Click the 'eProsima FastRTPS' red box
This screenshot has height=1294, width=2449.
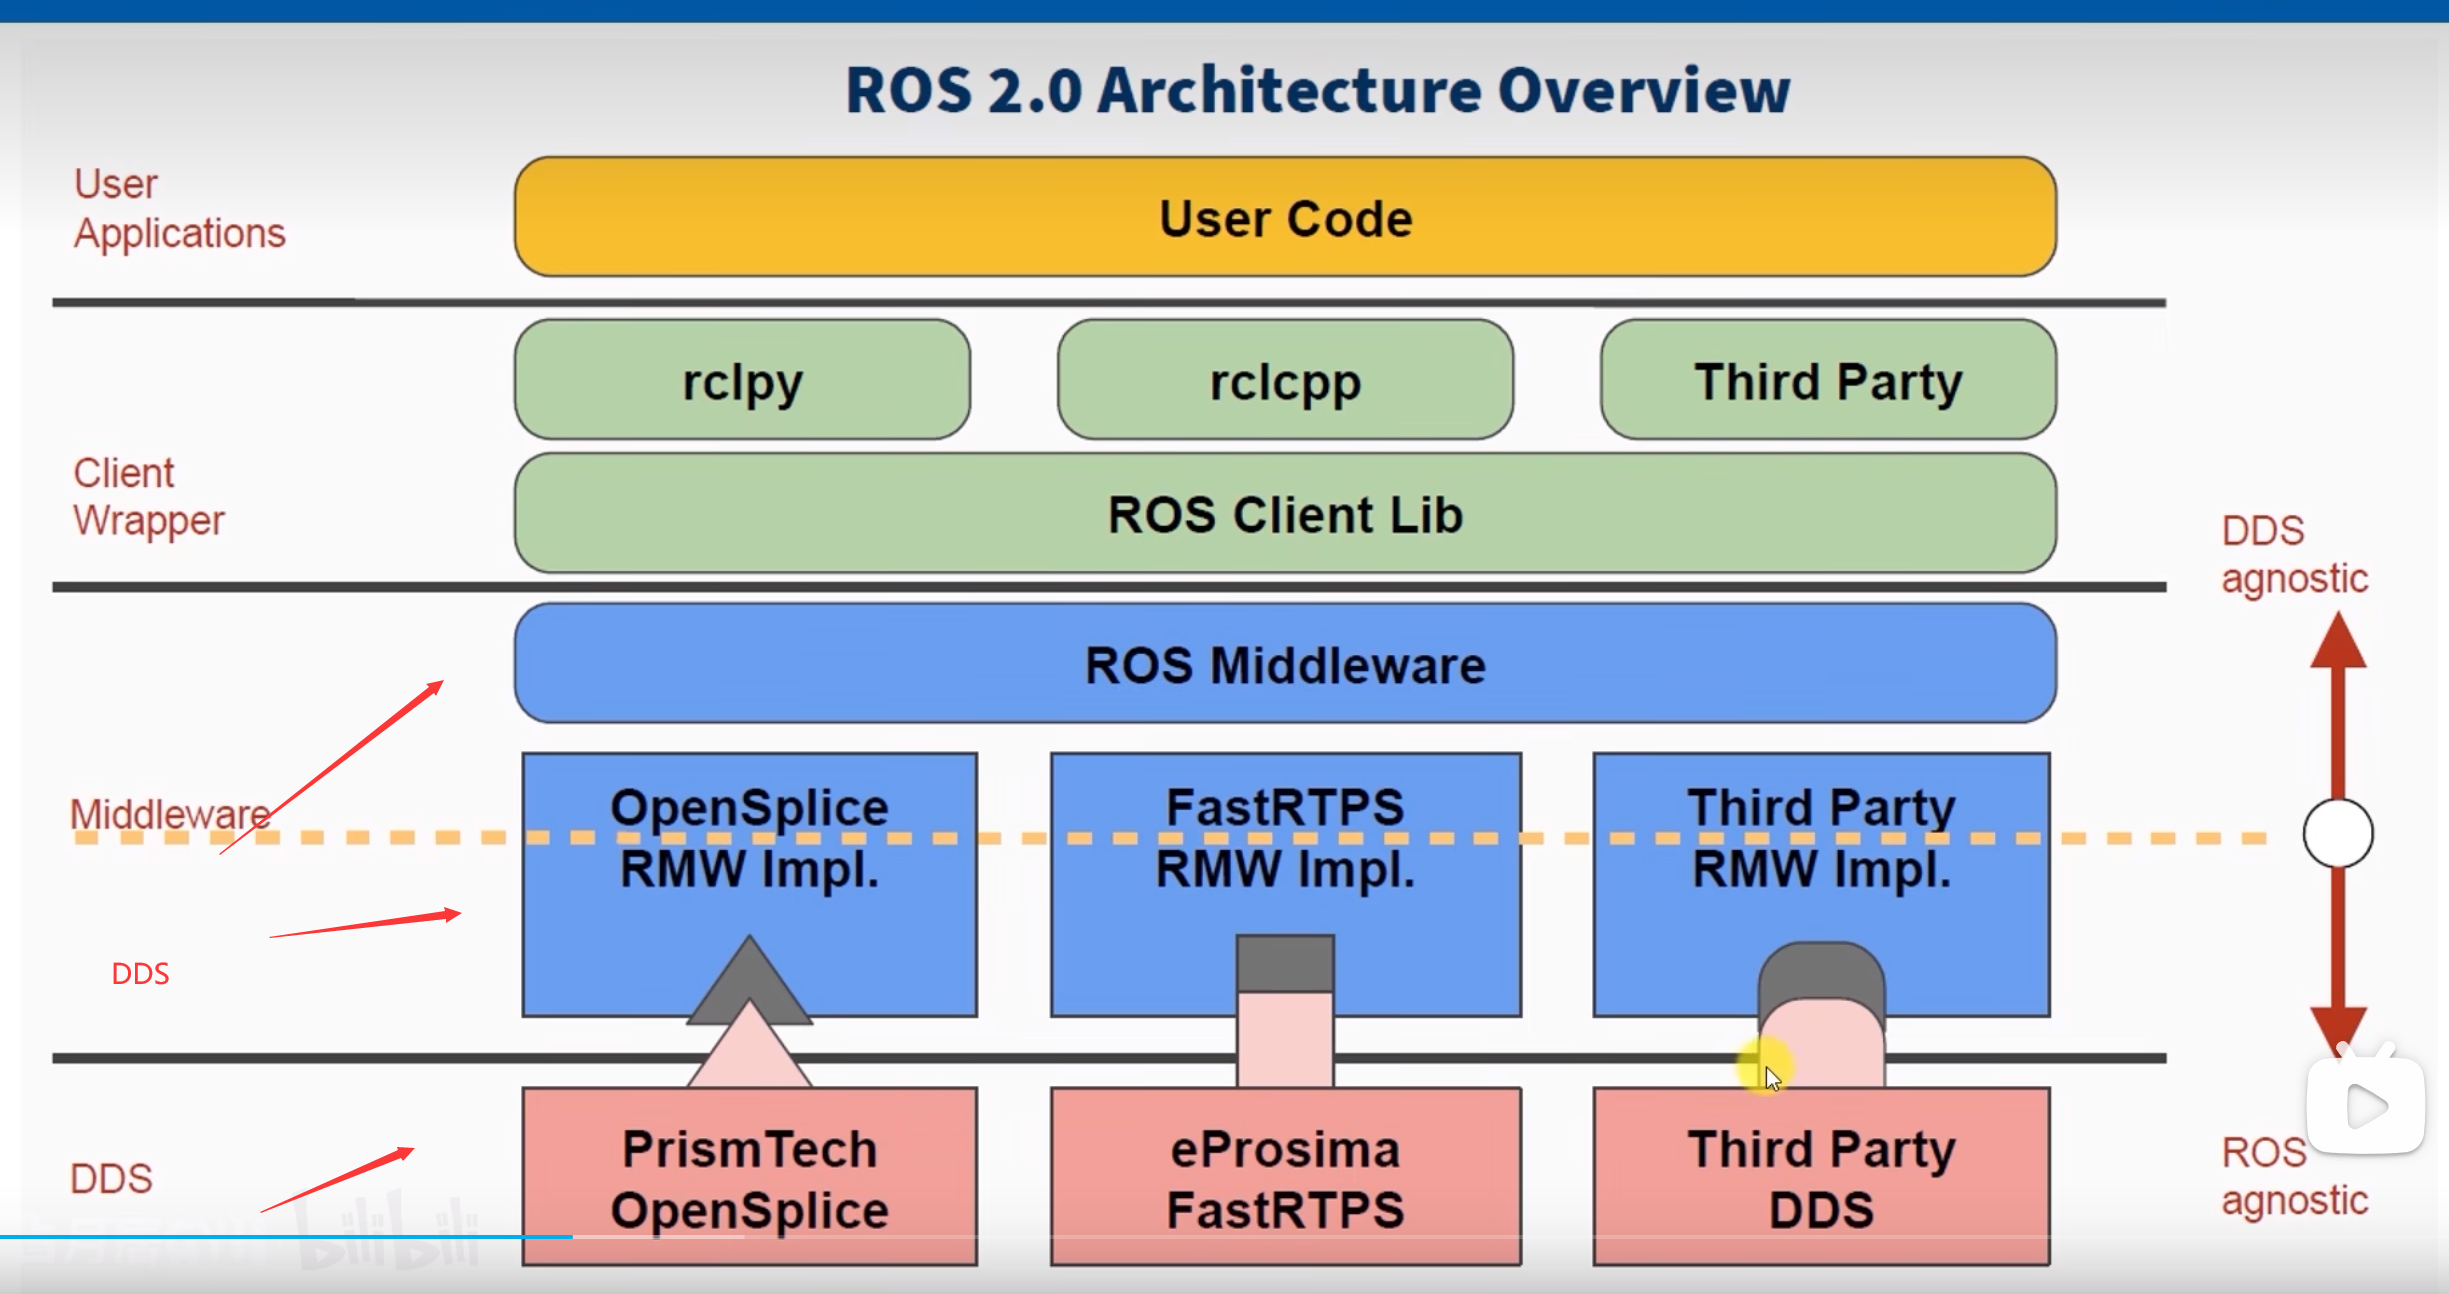(x=1285, y=1176)
